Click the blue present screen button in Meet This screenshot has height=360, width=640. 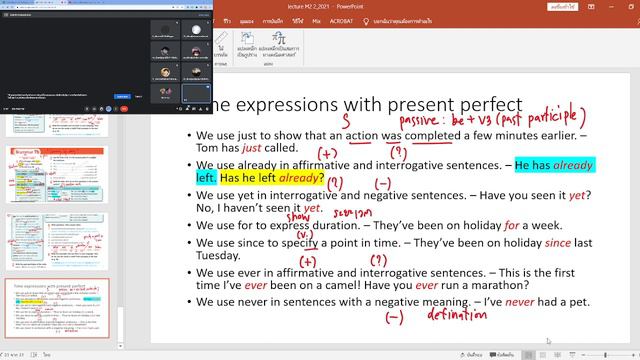[109, 109]
